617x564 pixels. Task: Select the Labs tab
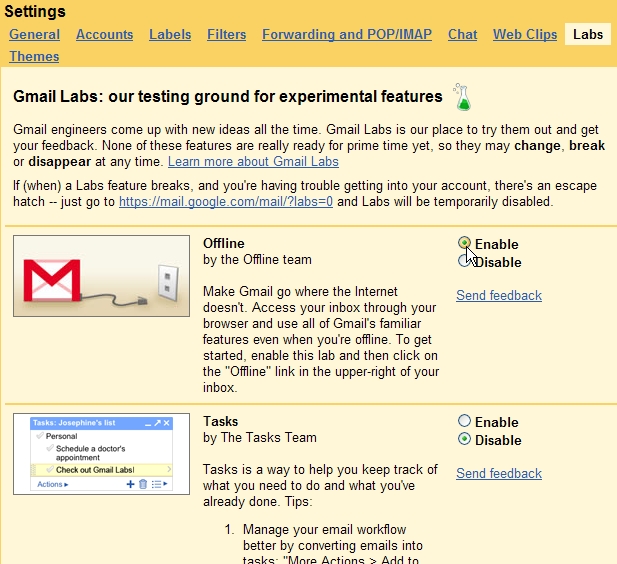588,34
